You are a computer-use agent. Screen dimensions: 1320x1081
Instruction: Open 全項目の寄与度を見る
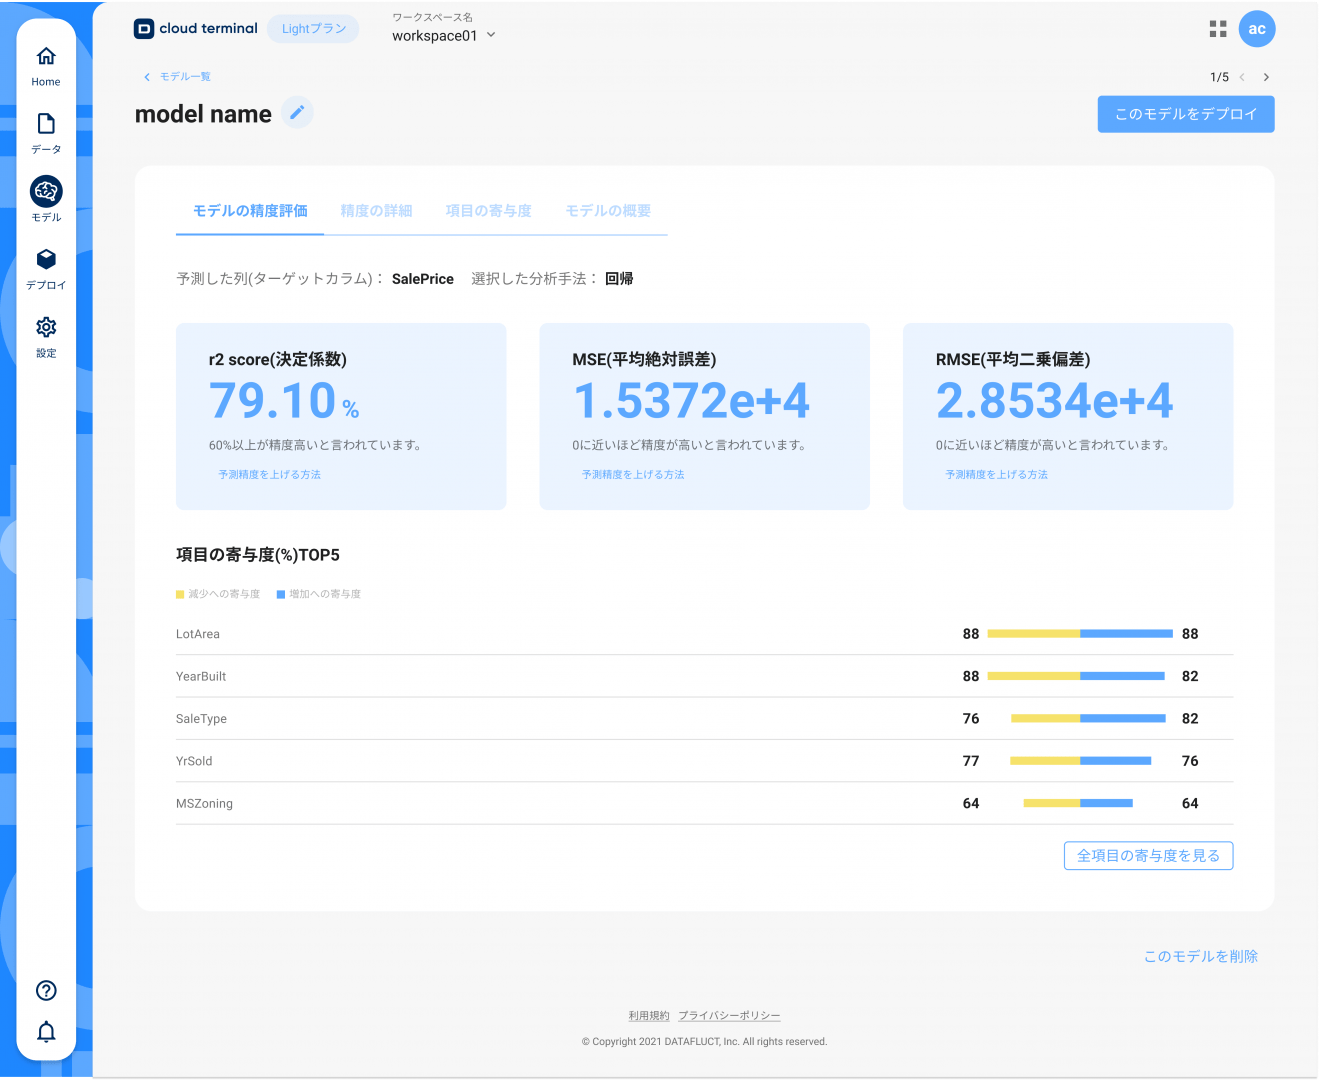point(1148,856)
